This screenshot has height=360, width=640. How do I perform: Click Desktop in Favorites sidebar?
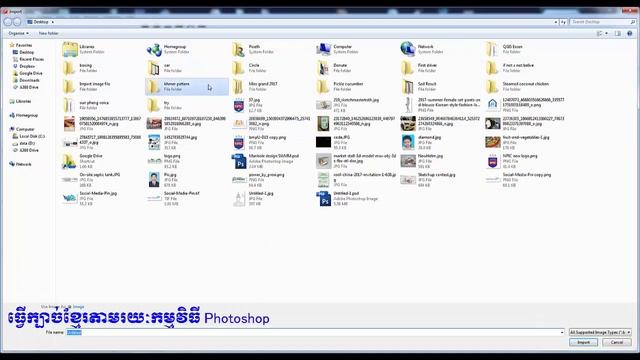tap(27, 52)
